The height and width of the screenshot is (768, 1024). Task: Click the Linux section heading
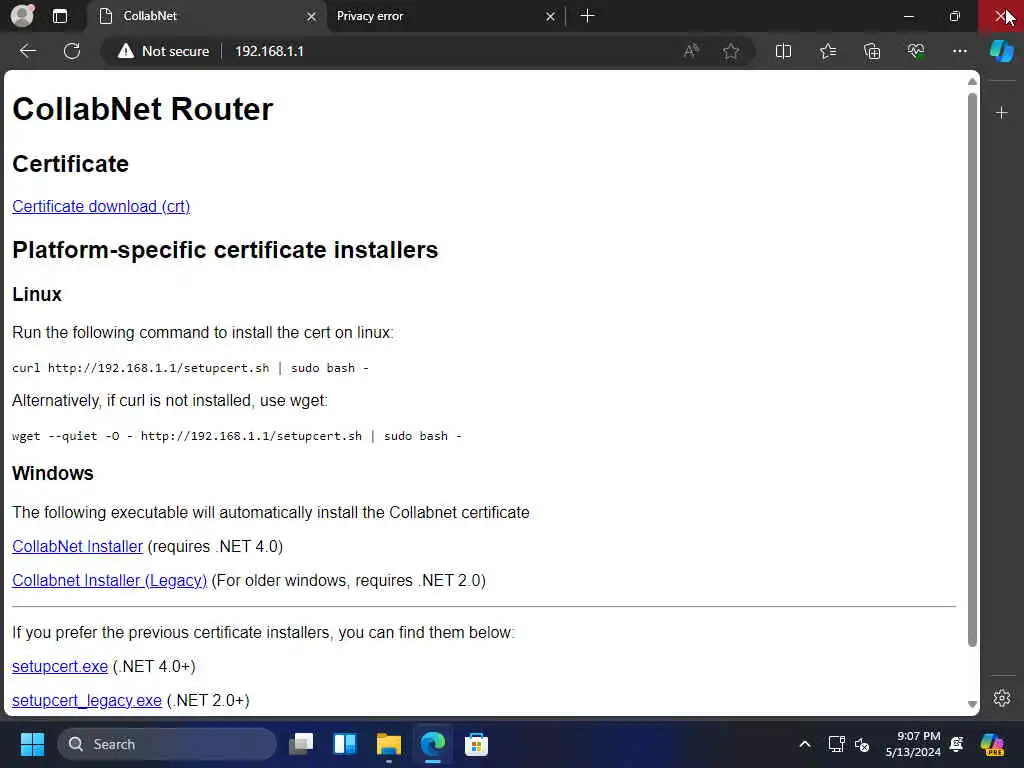pos(37,295)
